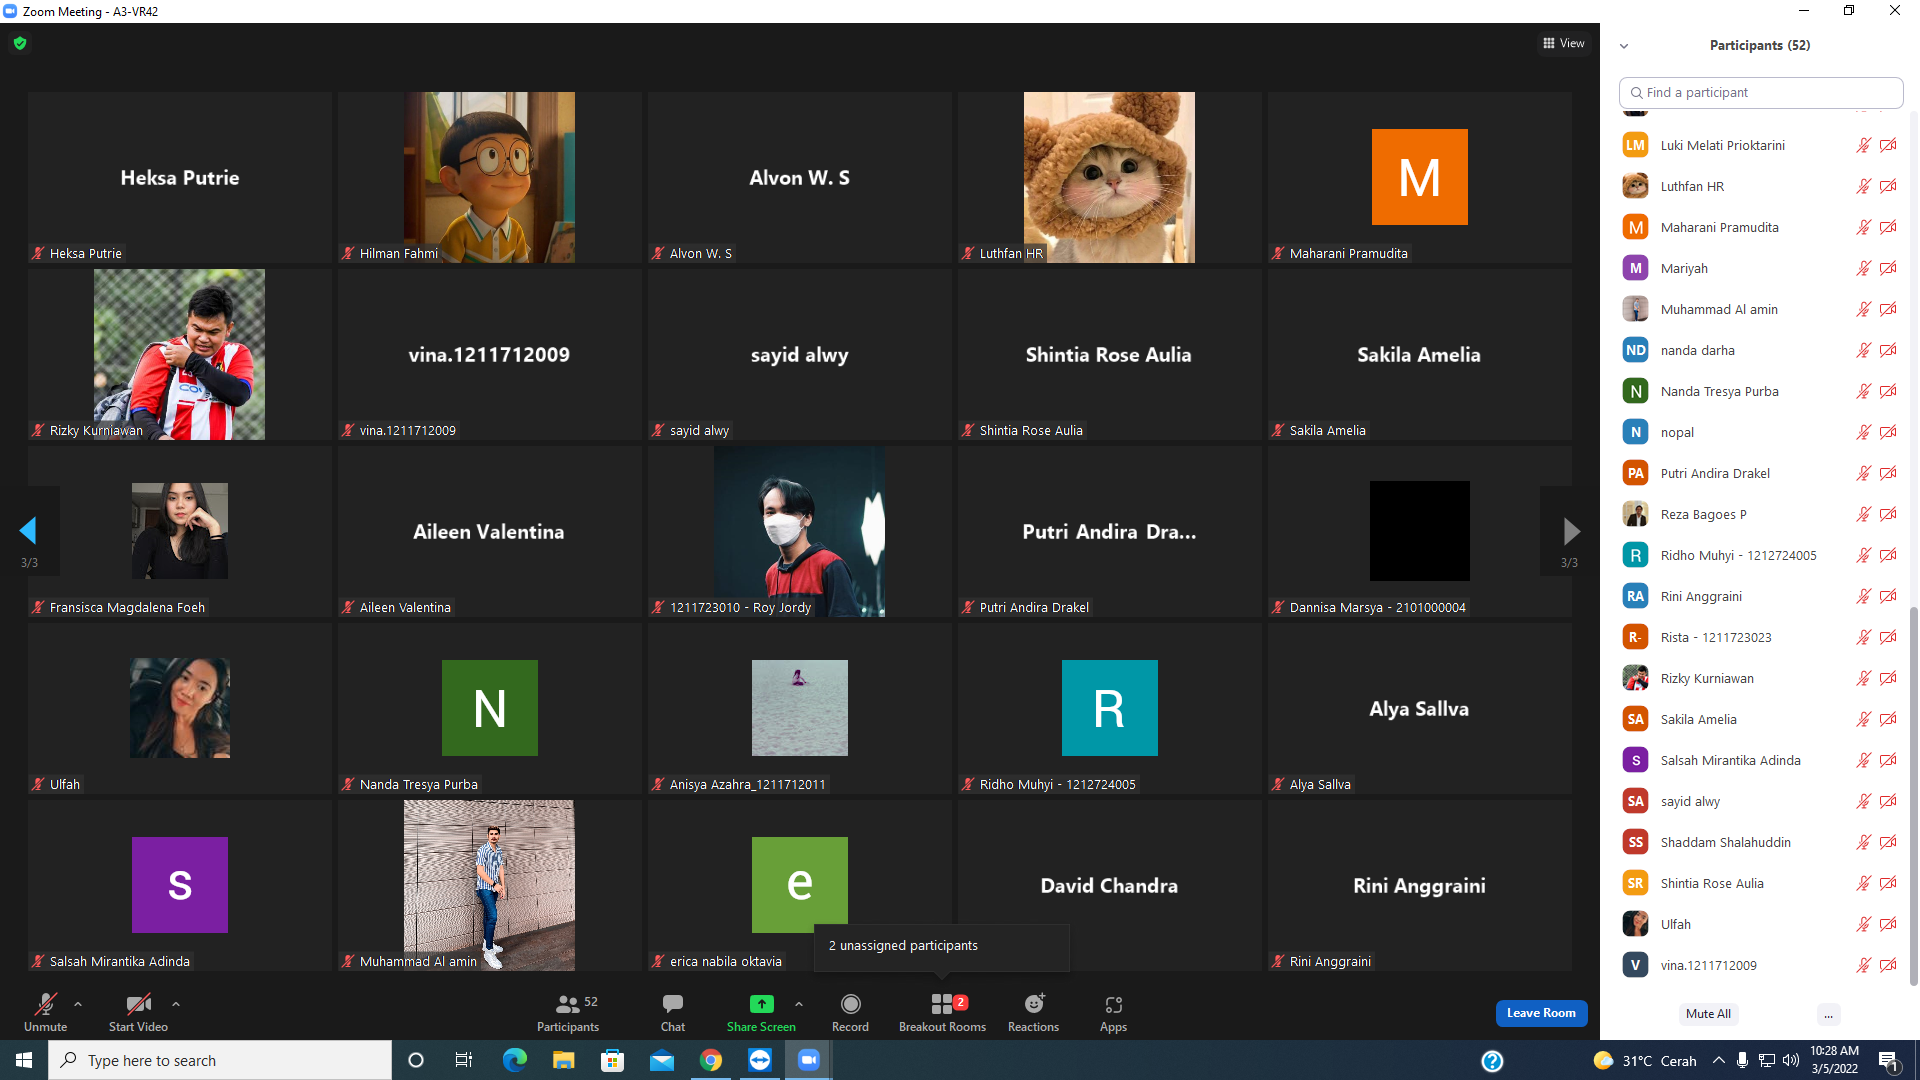The width and height of the screenshot is (1920, 1080).
Task: Toggle video icon for Reza Bagoes P
Action: [x=1888, y=514]
